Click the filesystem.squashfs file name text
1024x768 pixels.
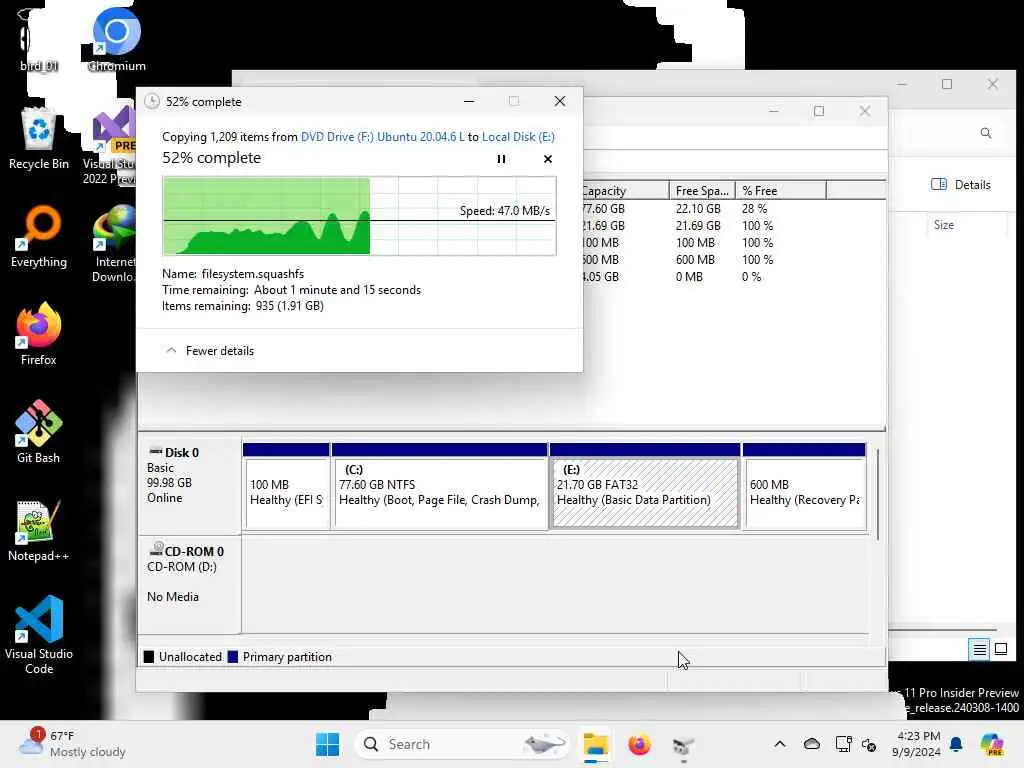click(253, 274)
